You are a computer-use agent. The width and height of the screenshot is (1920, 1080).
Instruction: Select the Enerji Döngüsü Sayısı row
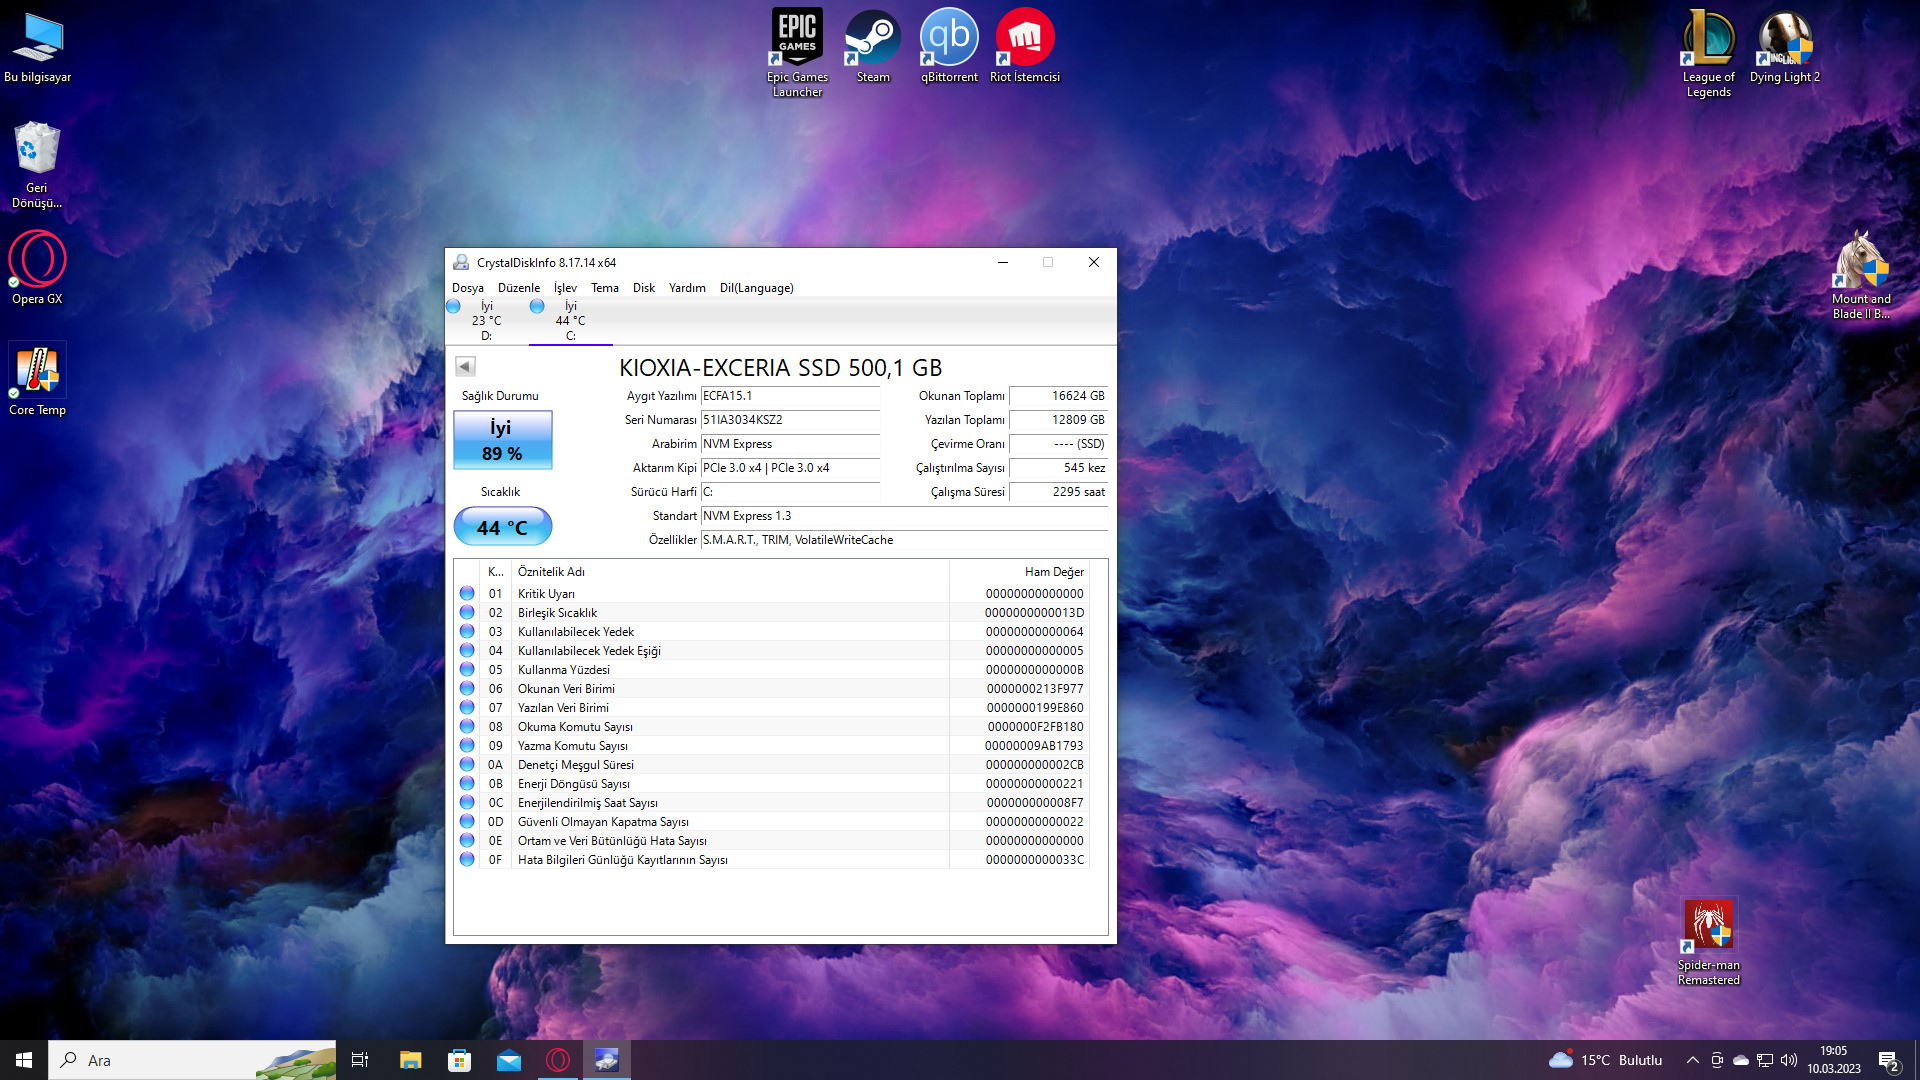pyautogui.click(x=772, y=784)
